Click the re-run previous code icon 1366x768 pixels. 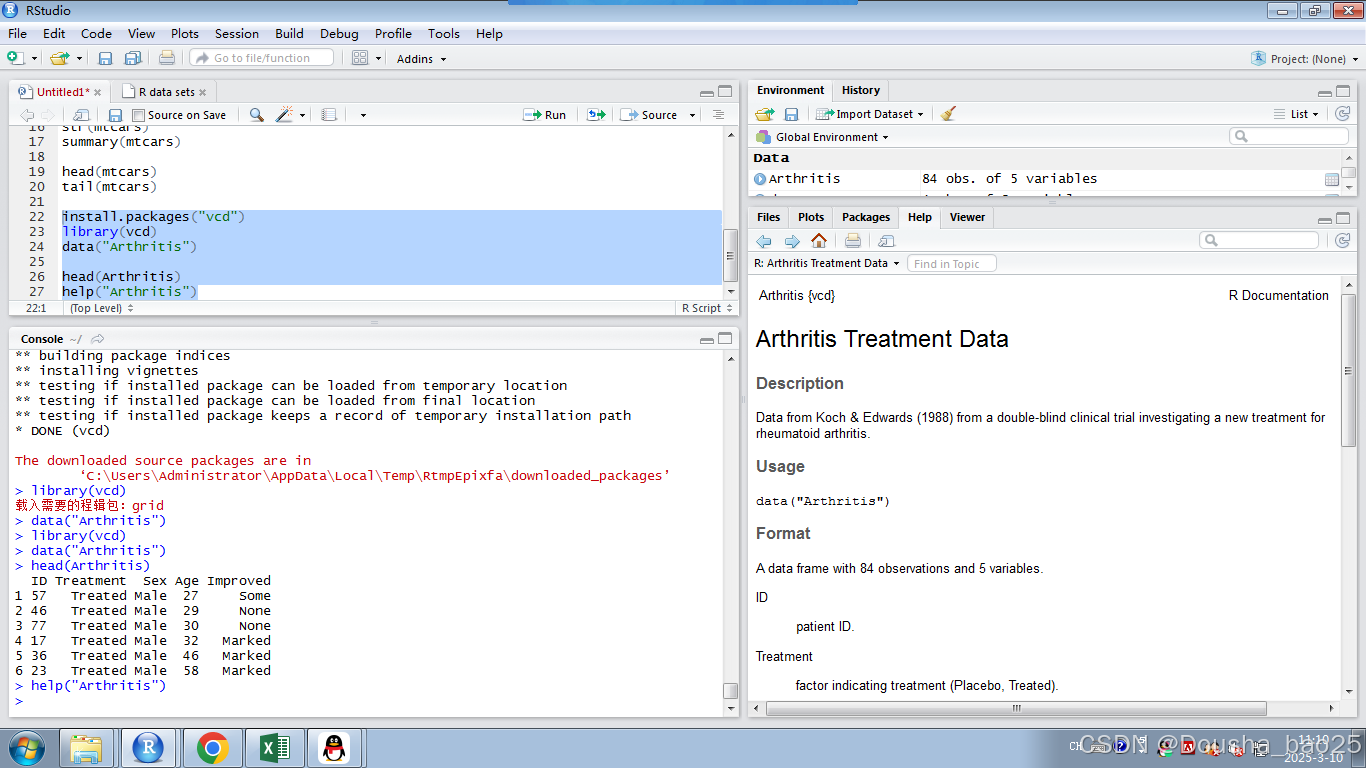coord(596,115)
